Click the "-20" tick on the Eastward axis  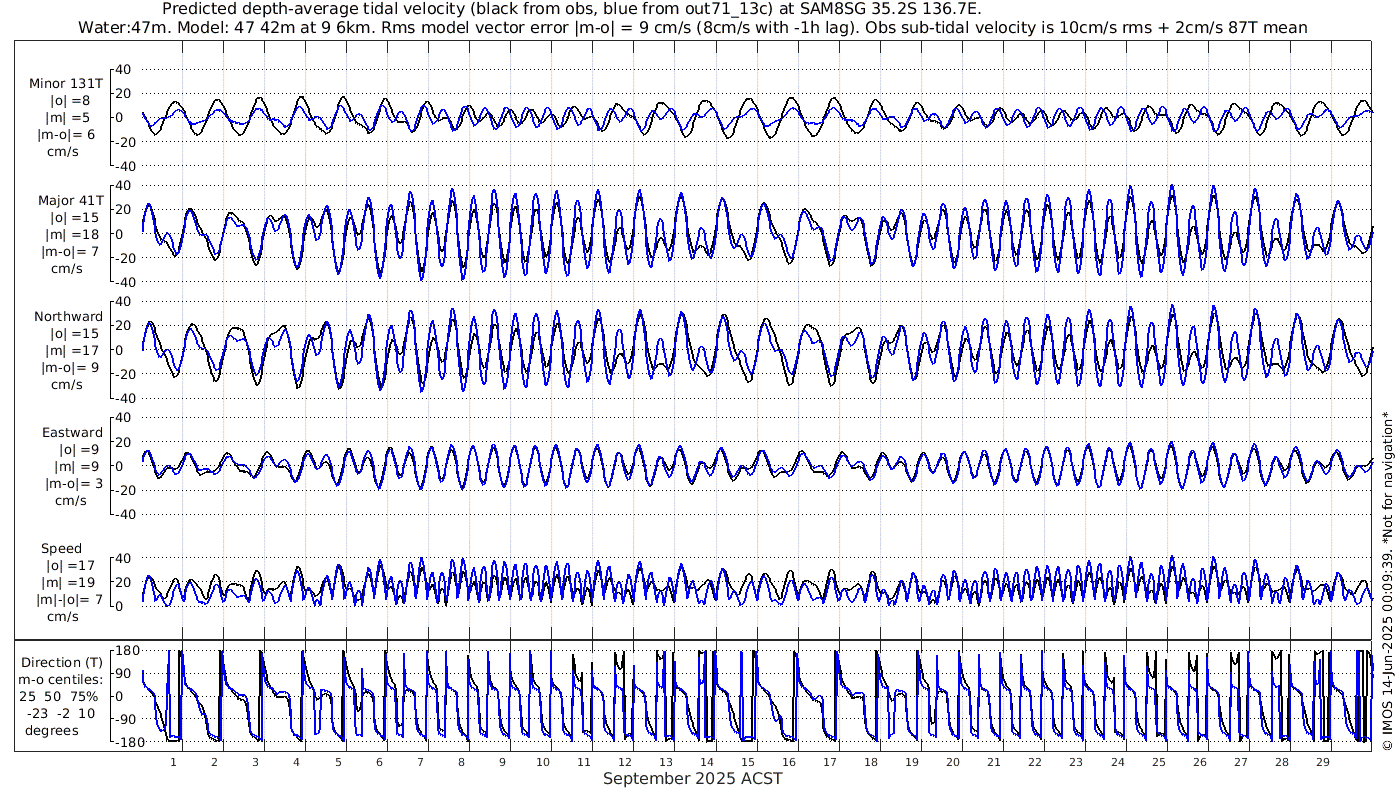pyautogui.click(x=122, y=490)
